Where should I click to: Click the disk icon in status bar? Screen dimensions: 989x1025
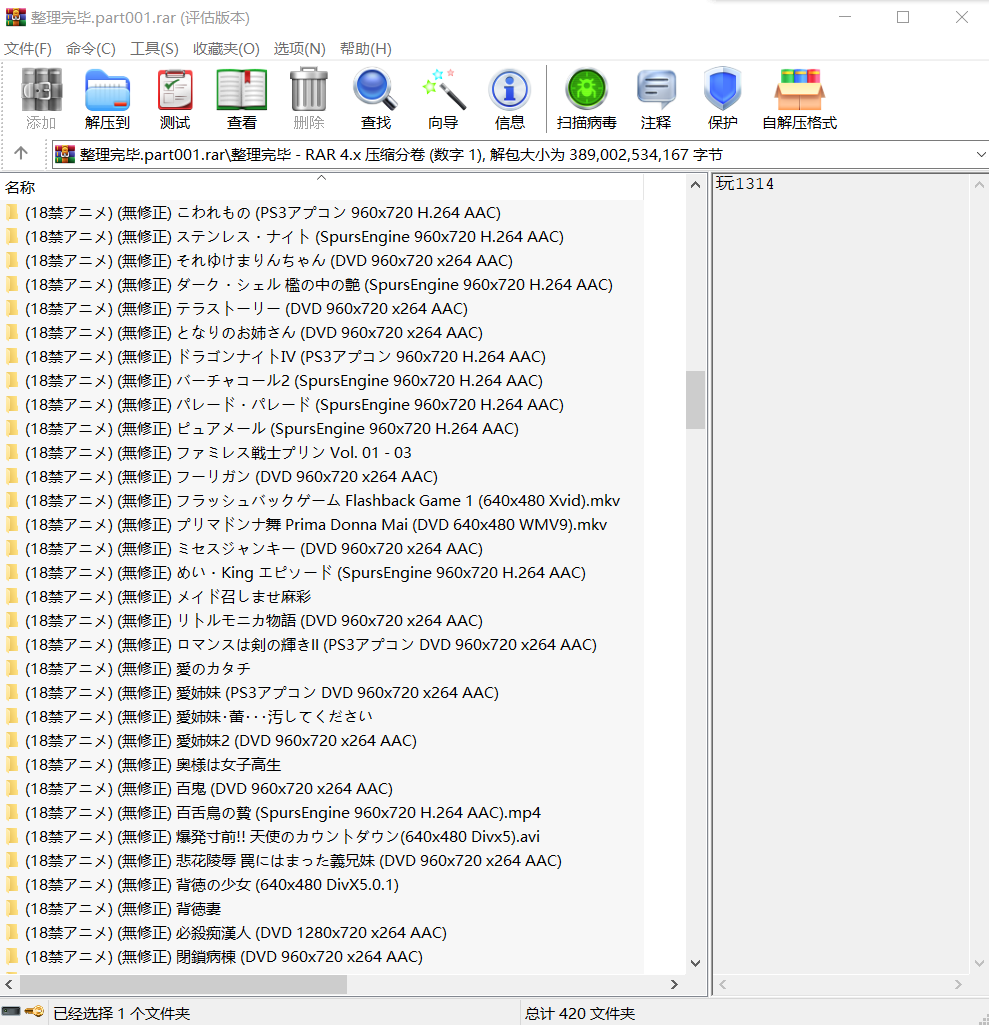pyautogui.click(x=11, y=1011)
